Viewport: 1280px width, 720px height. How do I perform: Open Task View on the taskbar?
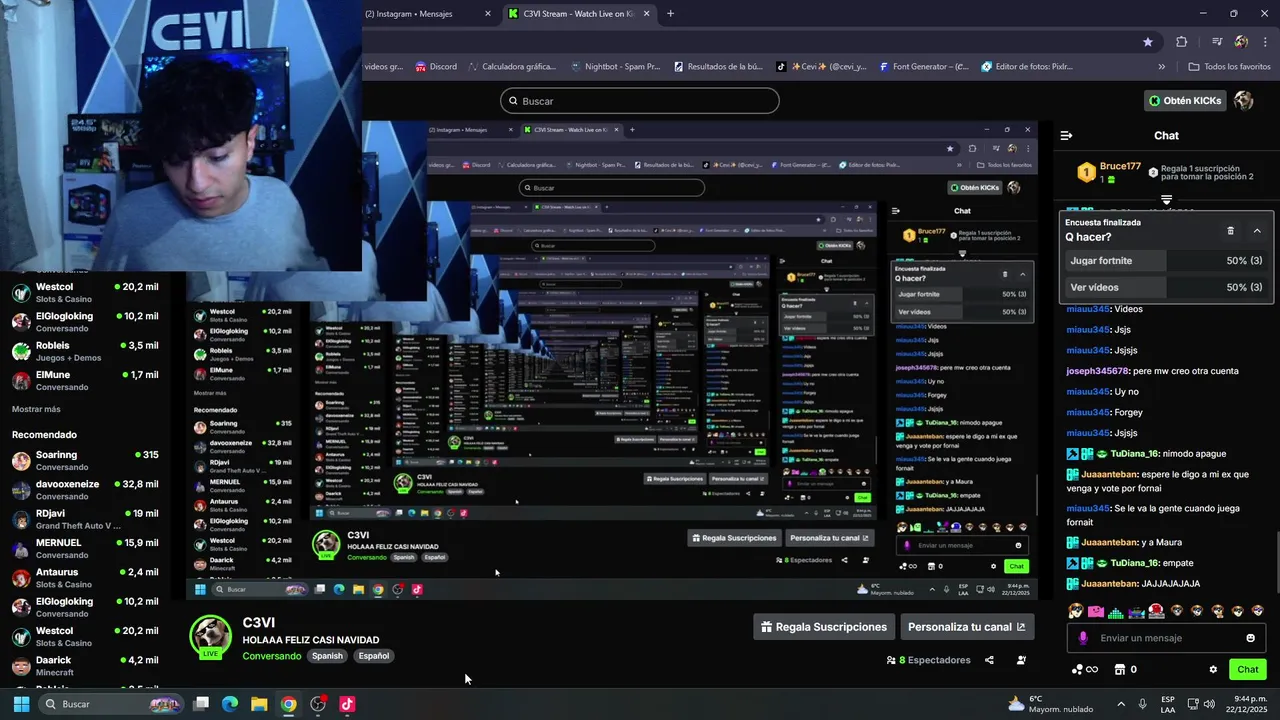click(201, 704)
